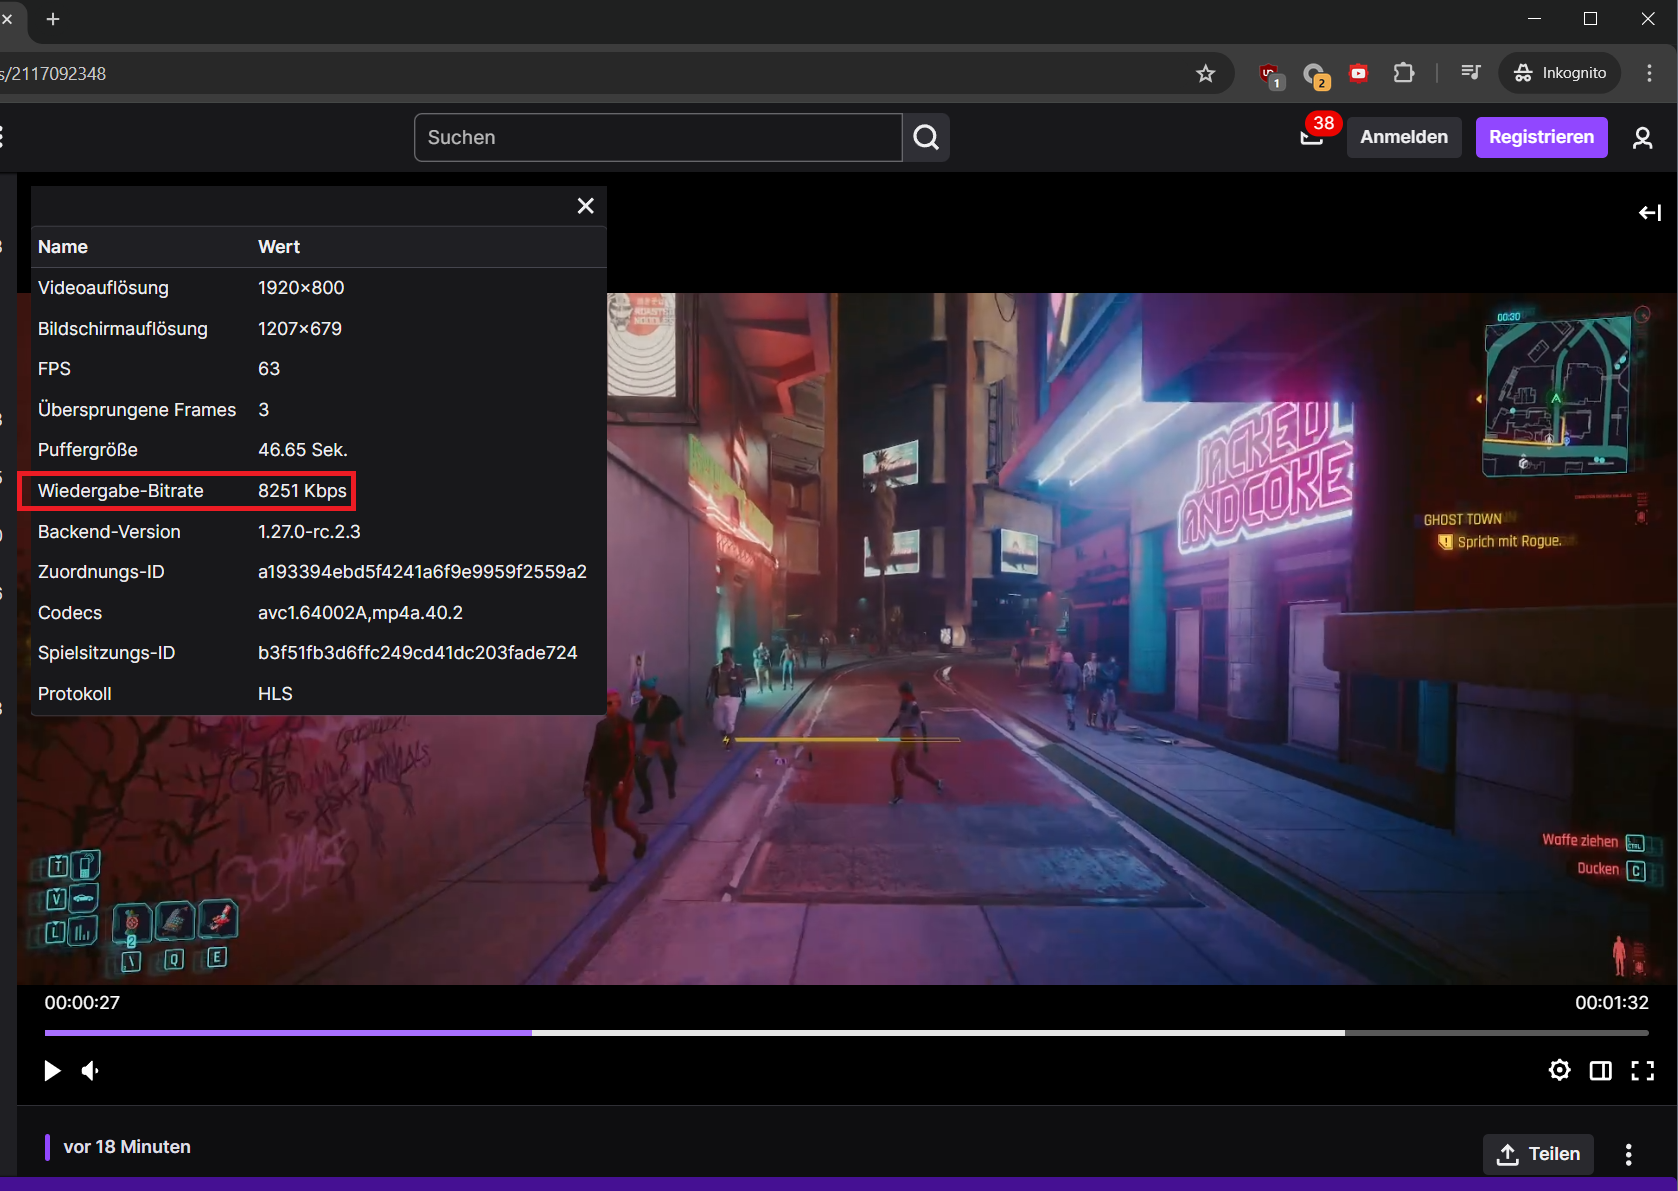
Task: Mute the video volume
Action: 91,1071
